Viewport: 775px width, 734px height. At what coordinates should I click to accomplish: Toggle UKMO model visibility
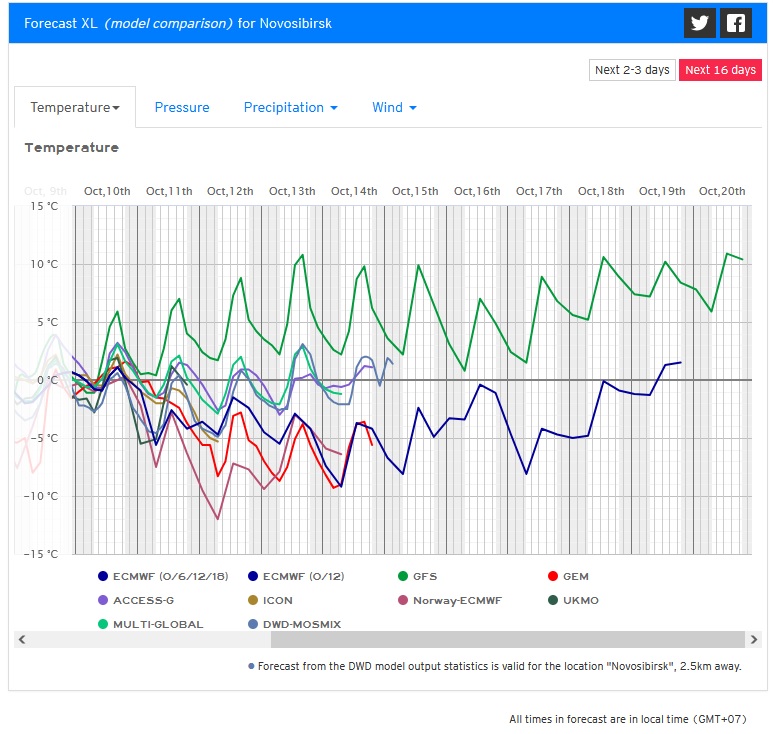click(579, 600)
